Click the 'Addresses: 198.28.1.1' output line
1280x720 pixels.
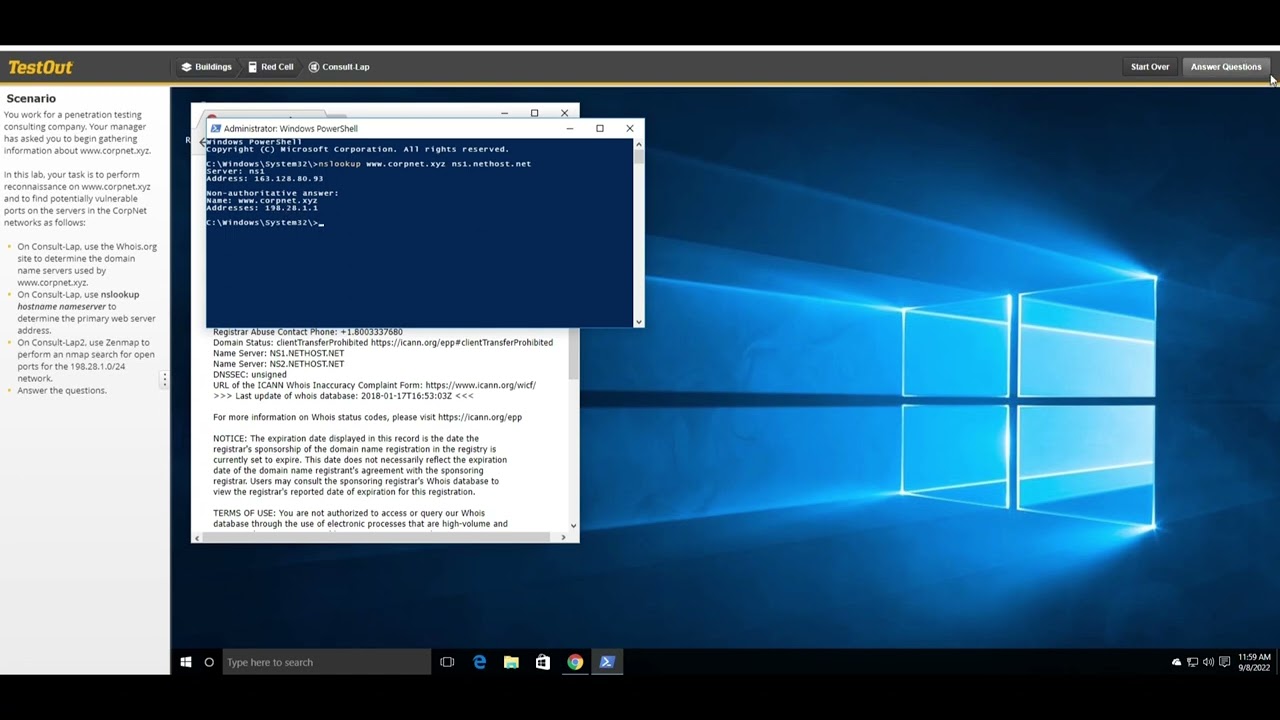(x=262, y=208)
